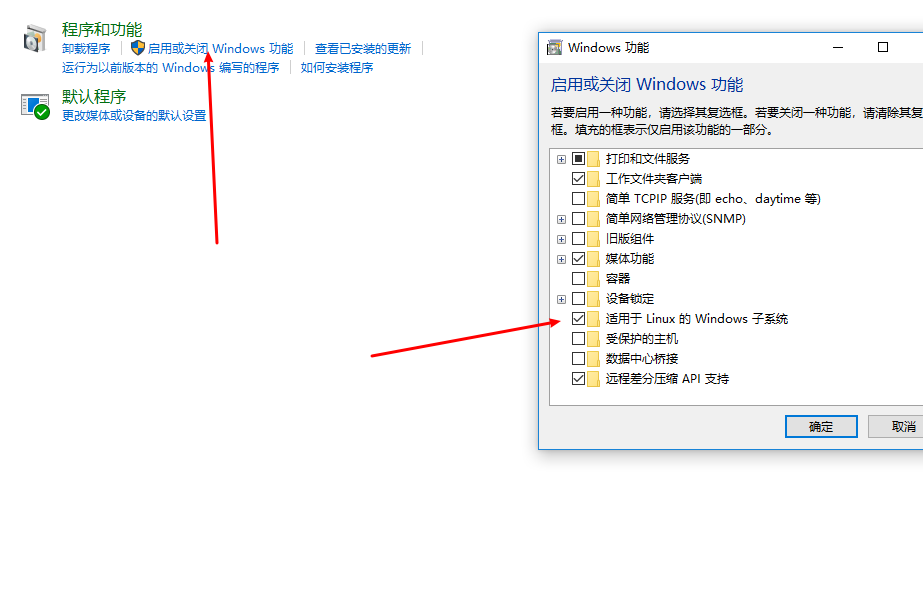Select the 适用于 Linux 的 Windows 子系统 label
The image size is (923, 594).
tap(697, 319)
